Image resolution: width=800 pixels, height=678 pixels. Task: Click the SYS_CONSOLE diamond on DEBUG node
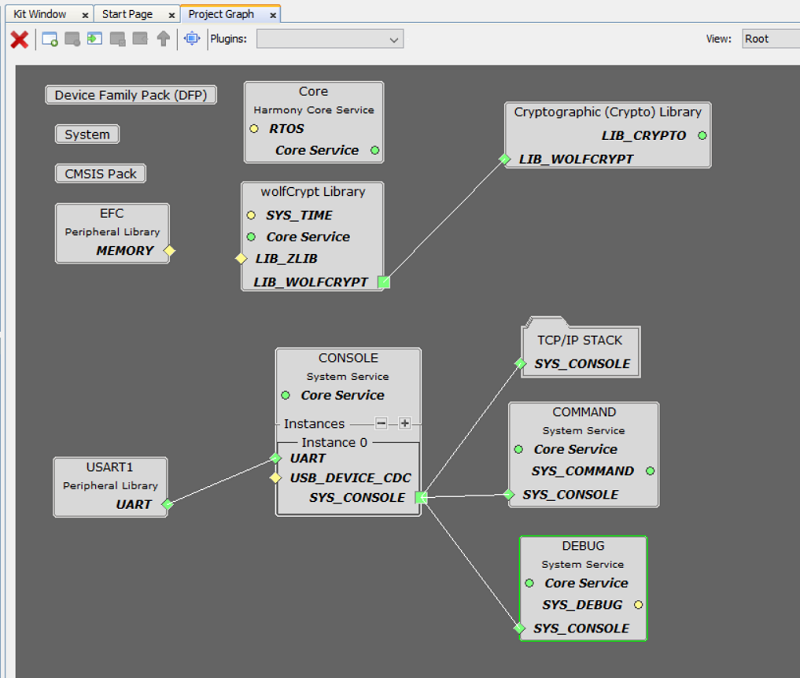pos(519,628)
